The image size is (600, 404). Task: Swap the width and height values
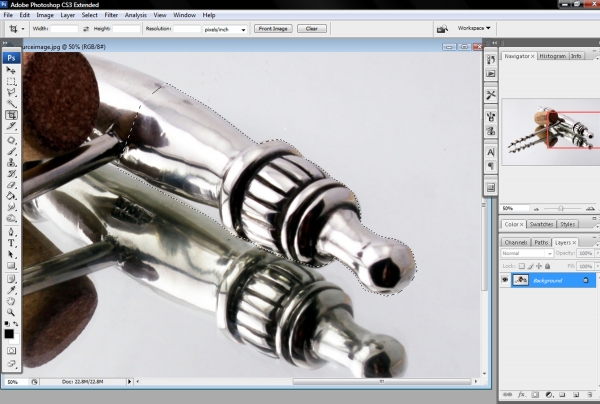(x=86, y=29)
